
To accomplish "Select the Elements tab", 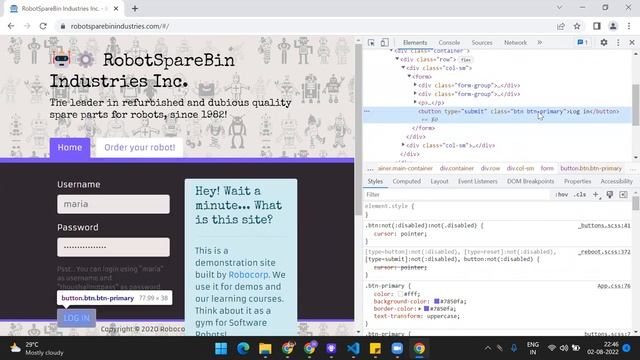I will [415, 42].
